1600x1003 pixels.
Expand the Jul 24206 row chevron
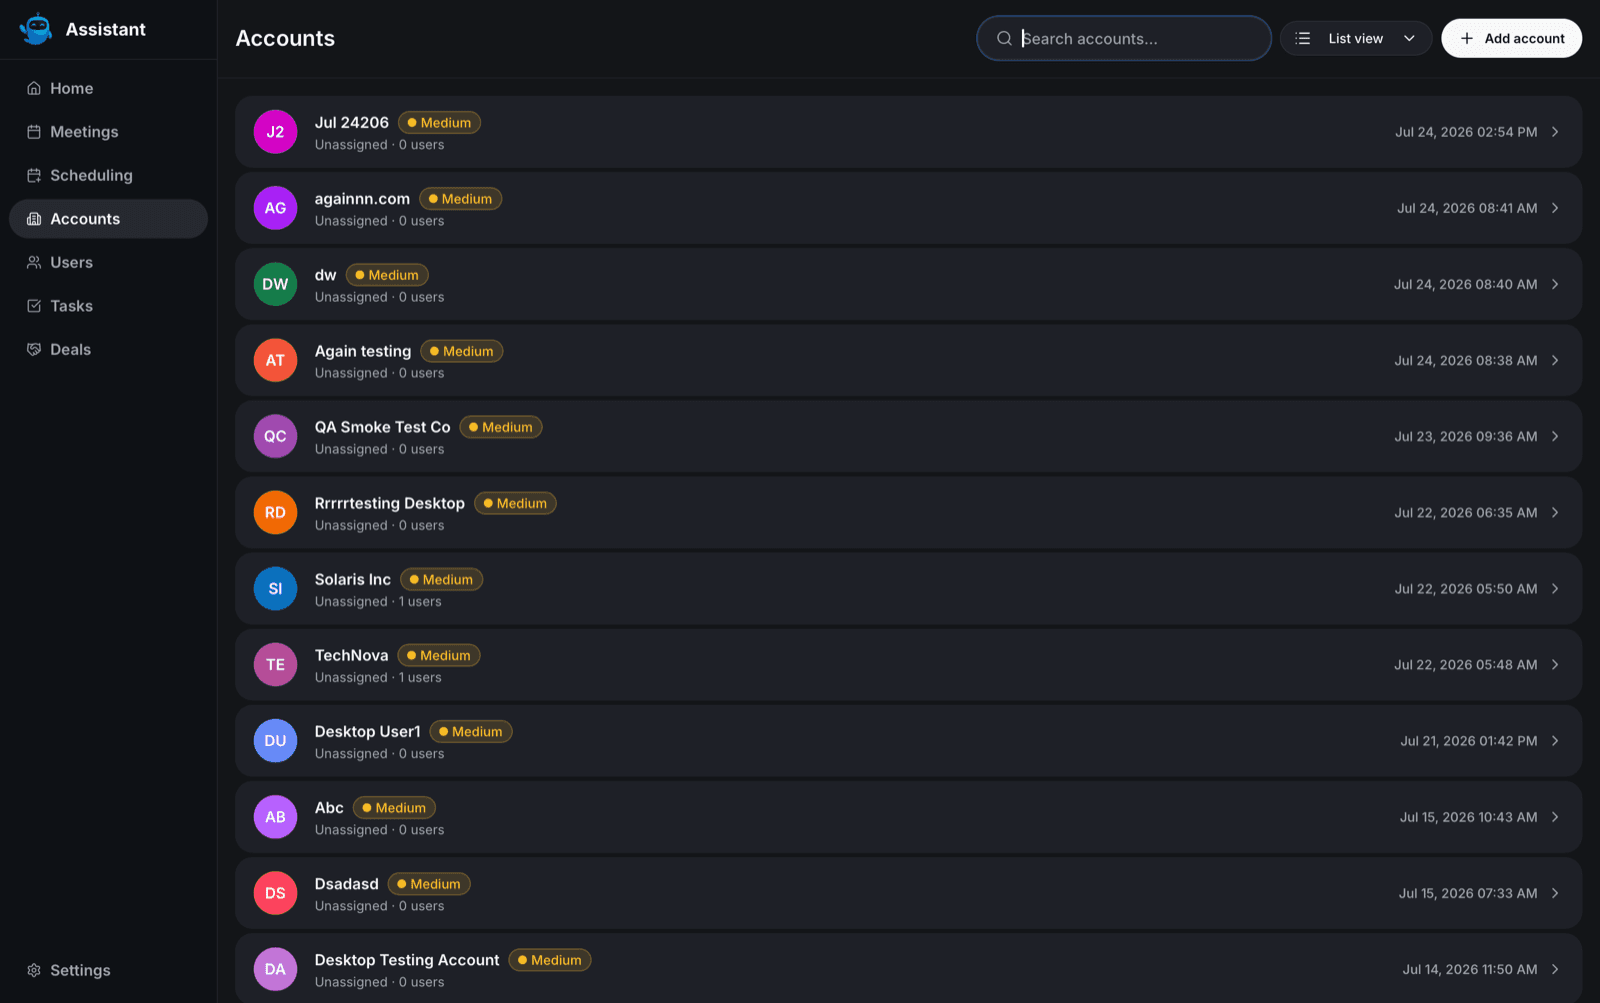[x=1555, y=132]
